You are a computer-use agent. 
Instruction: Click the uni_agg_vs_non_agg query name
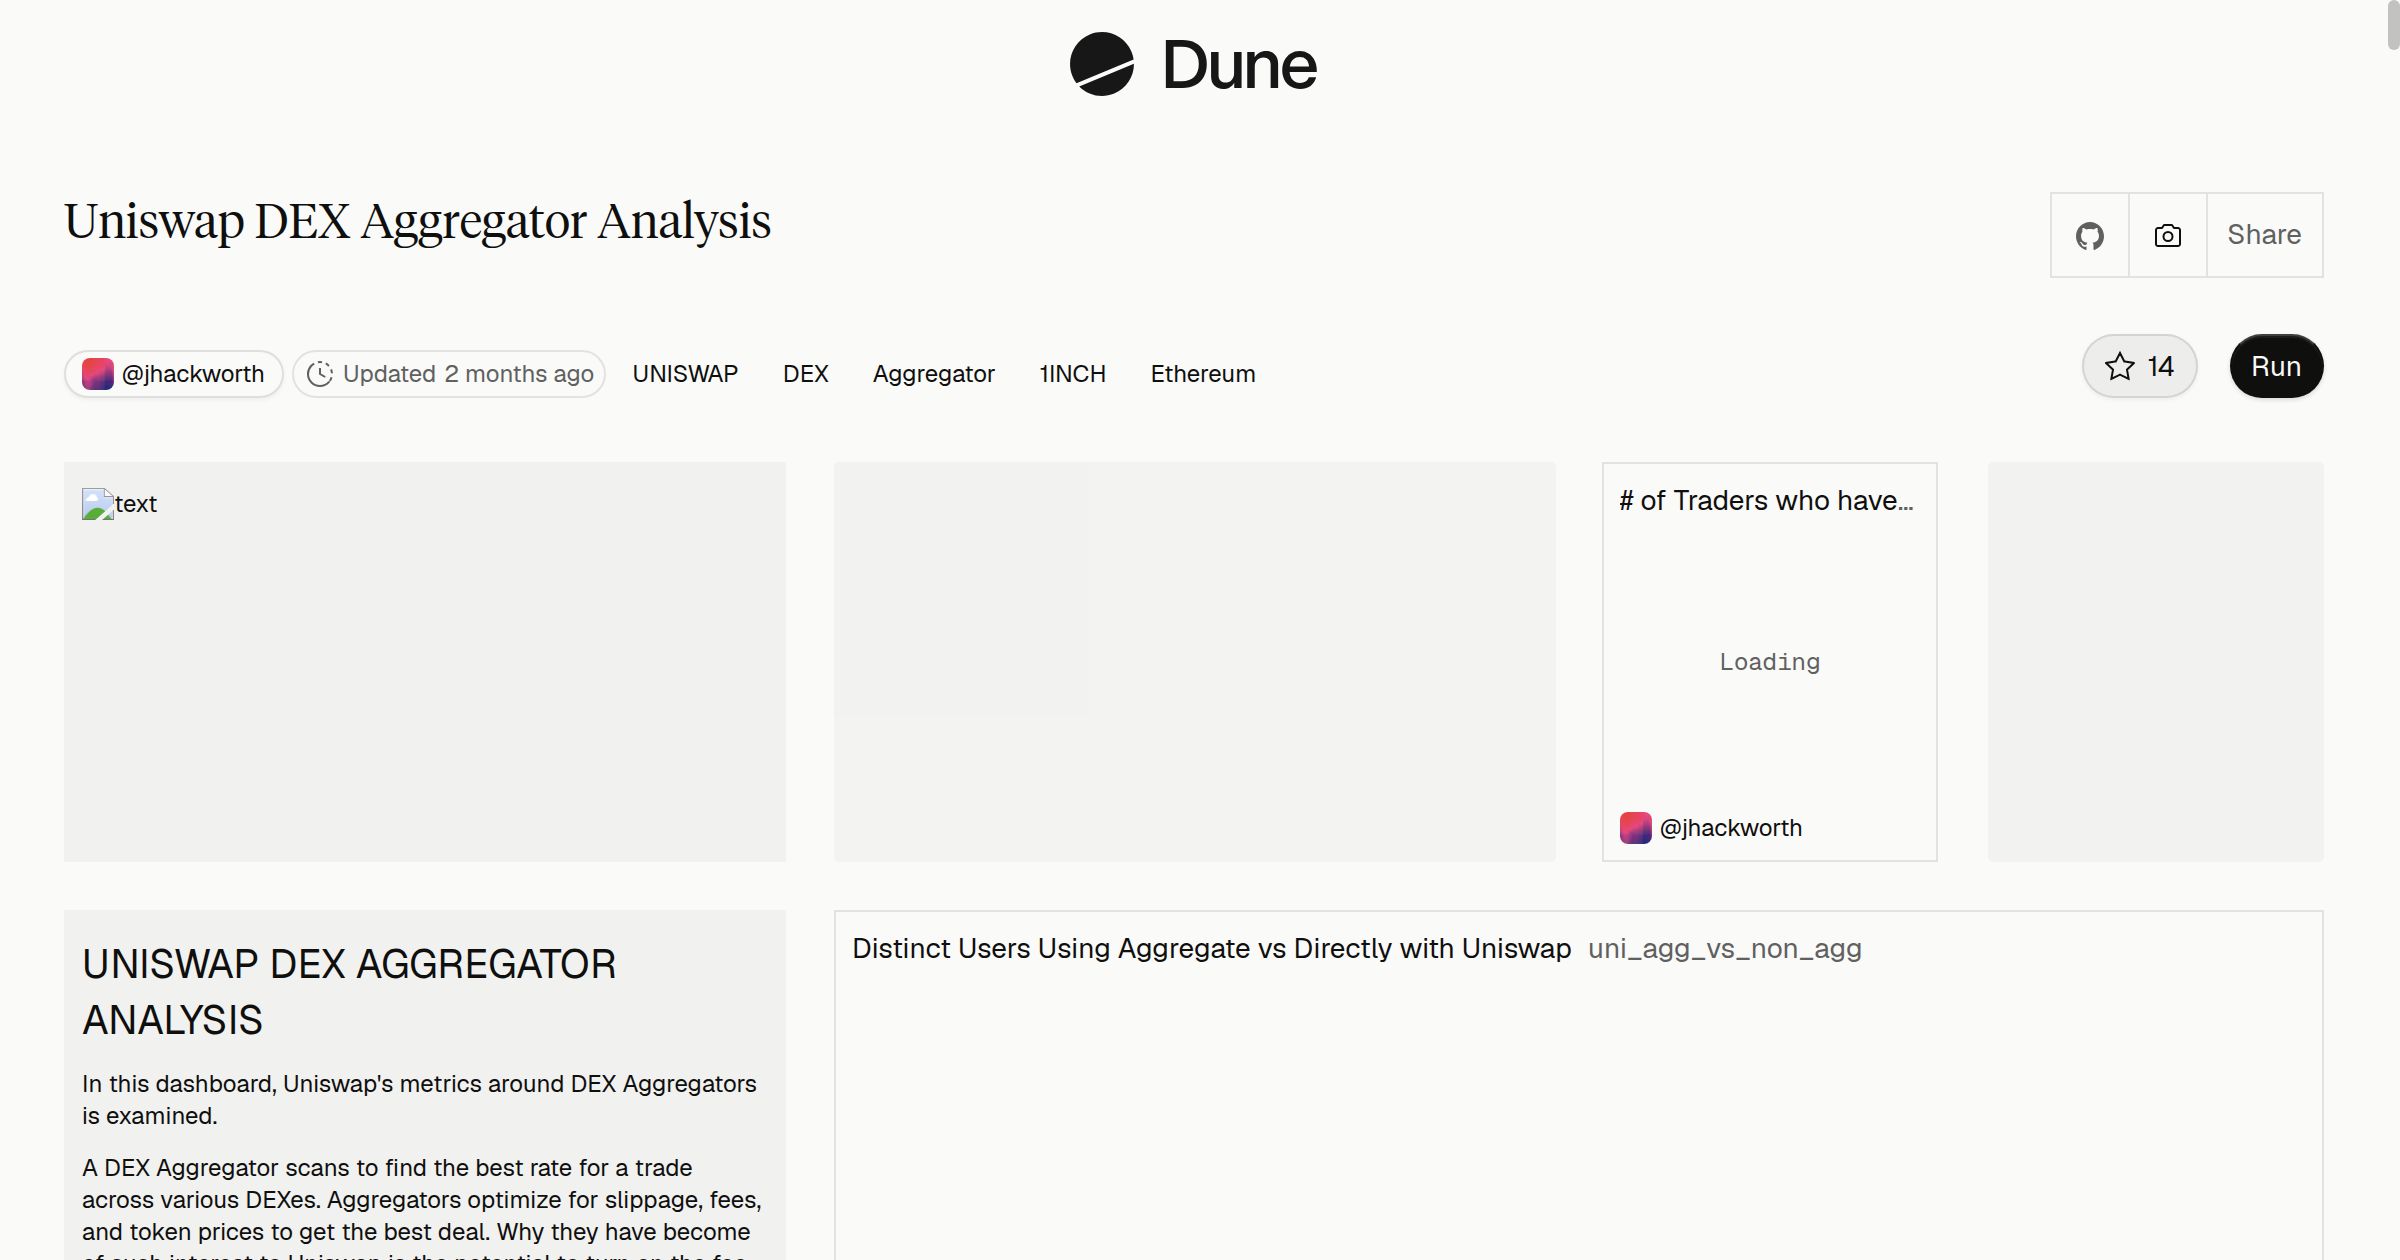point(1725,949)
